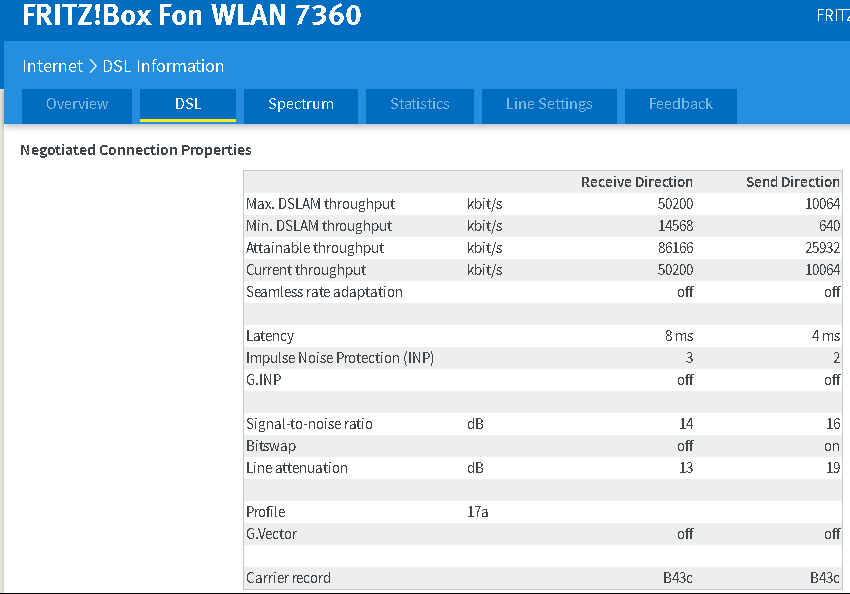Click the FRITZ!Box Fon WLAN 7360 title
850x594 pixels.
[192, 16]
